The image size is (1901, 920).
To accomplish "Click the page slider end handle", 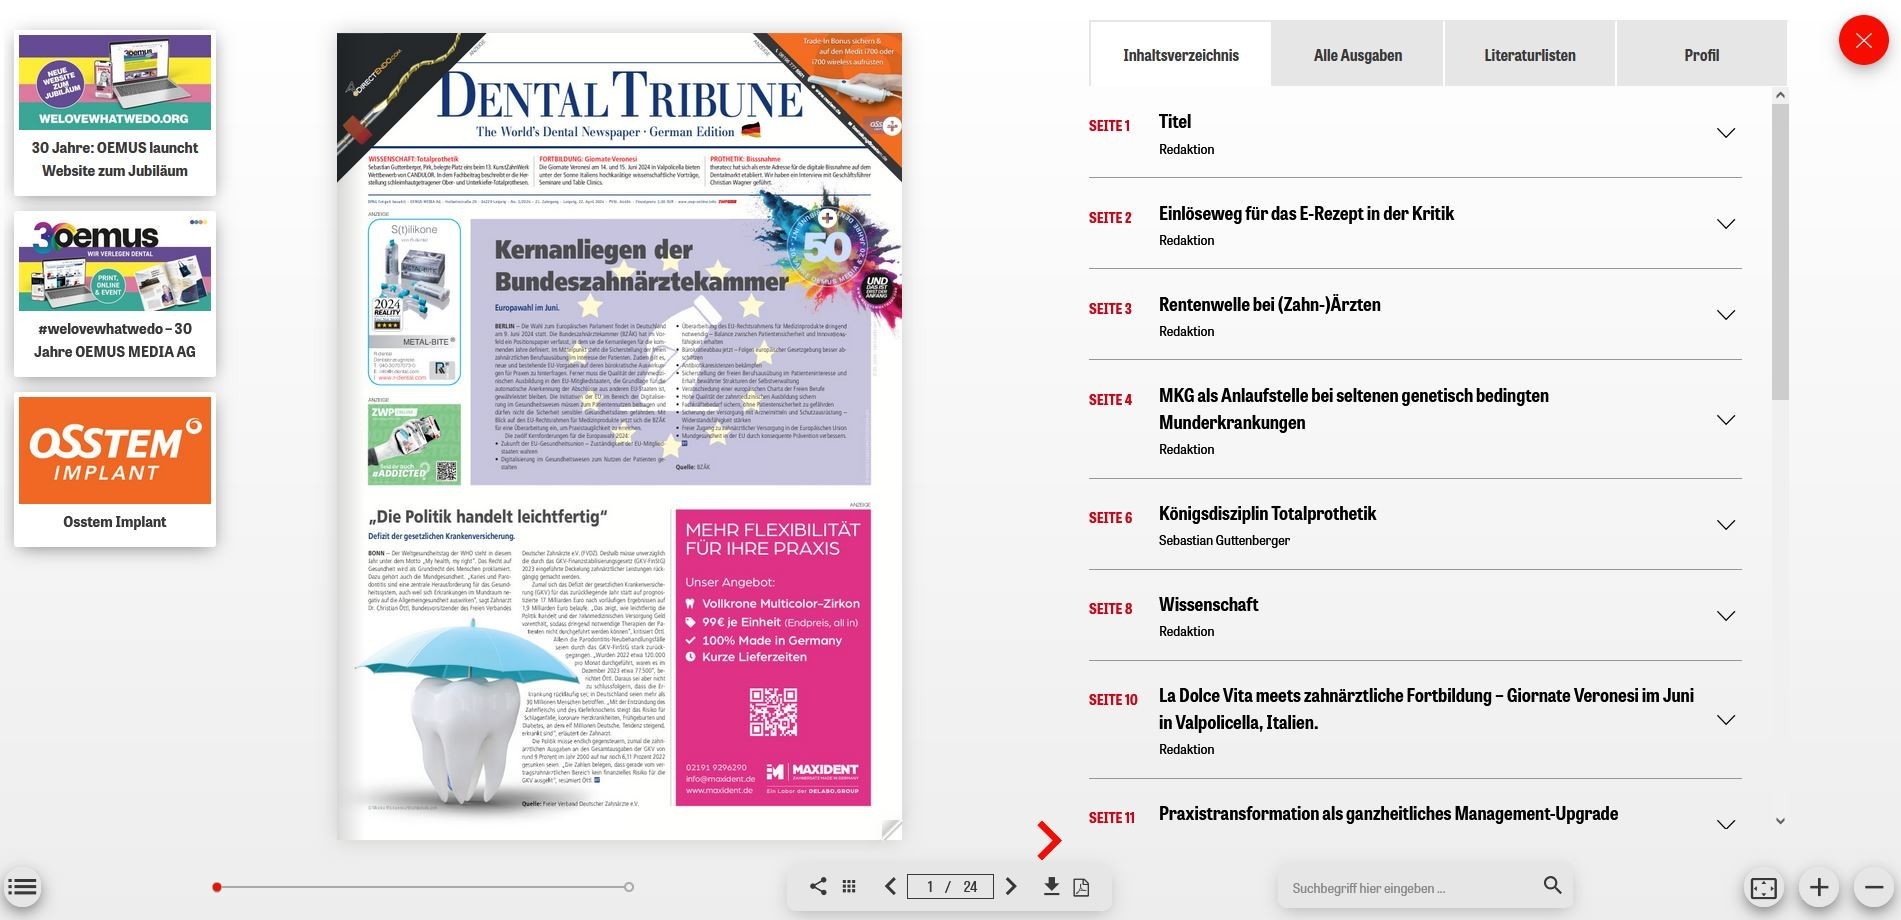I will (629, 887).
